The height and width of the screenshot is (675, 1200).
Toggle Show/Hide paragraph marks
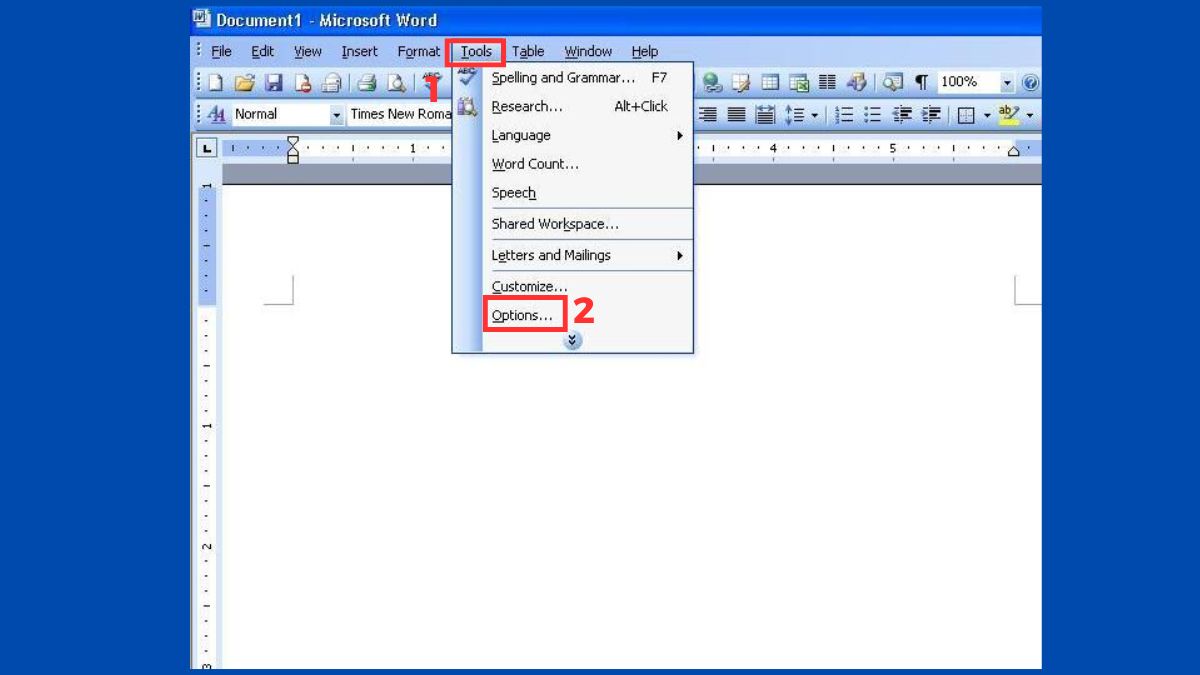tap(921, 82)
